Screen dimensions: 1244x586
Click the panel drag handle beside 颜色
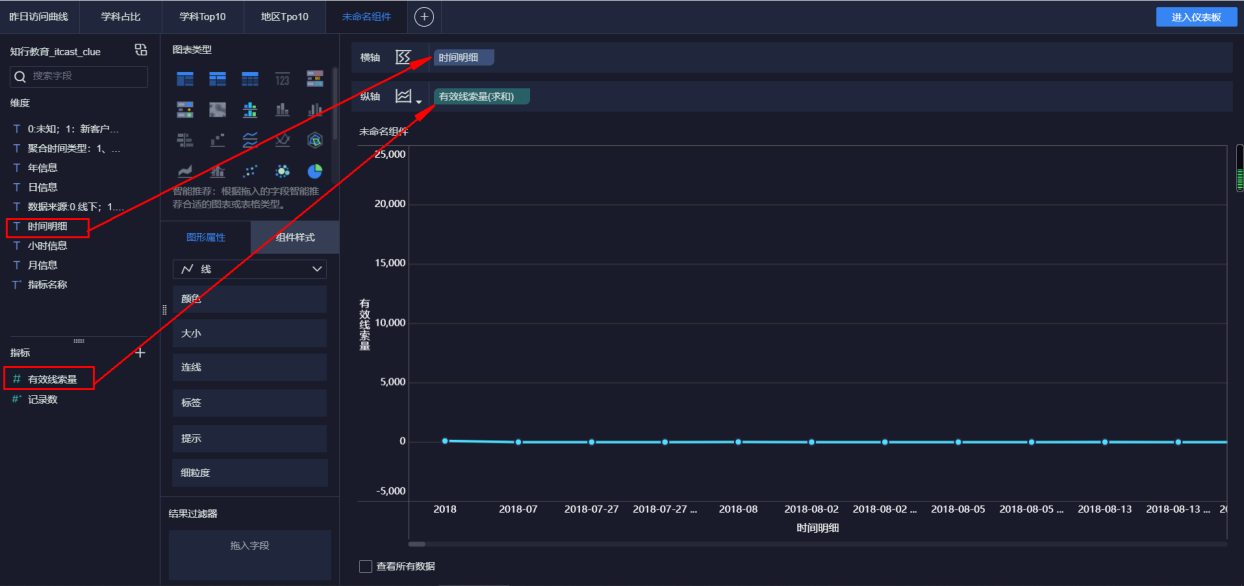(x=165, y=310)
